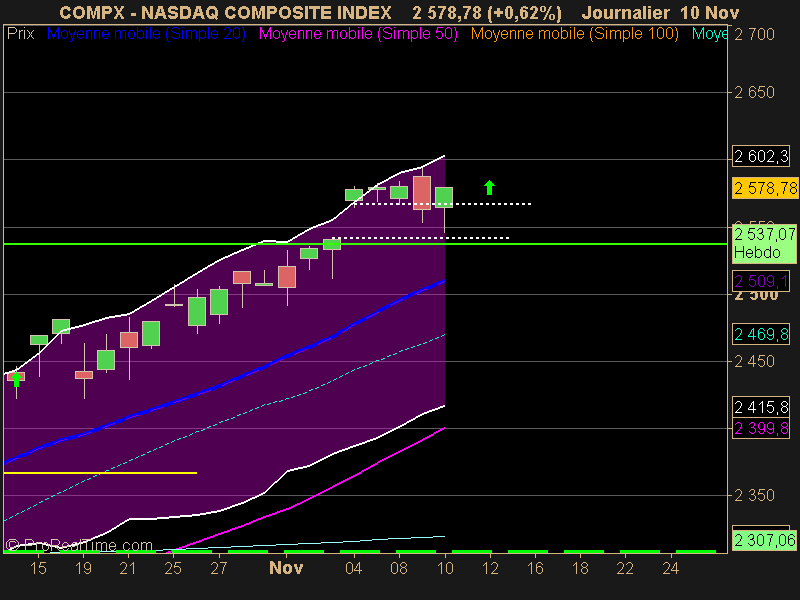This screenshot has width=800, height=600.
Task: Click the 'Nov' label on time axis
Action: (286, 568)
